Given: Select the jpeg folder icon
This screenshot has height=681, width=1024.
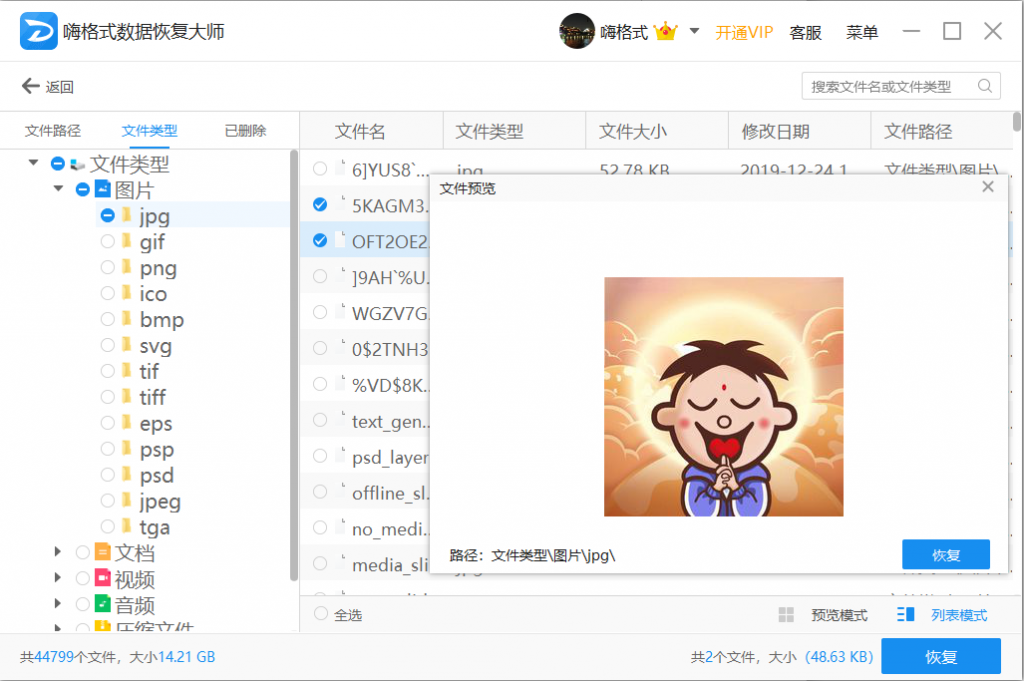Looking at the screenshot, I should point(127,500).
